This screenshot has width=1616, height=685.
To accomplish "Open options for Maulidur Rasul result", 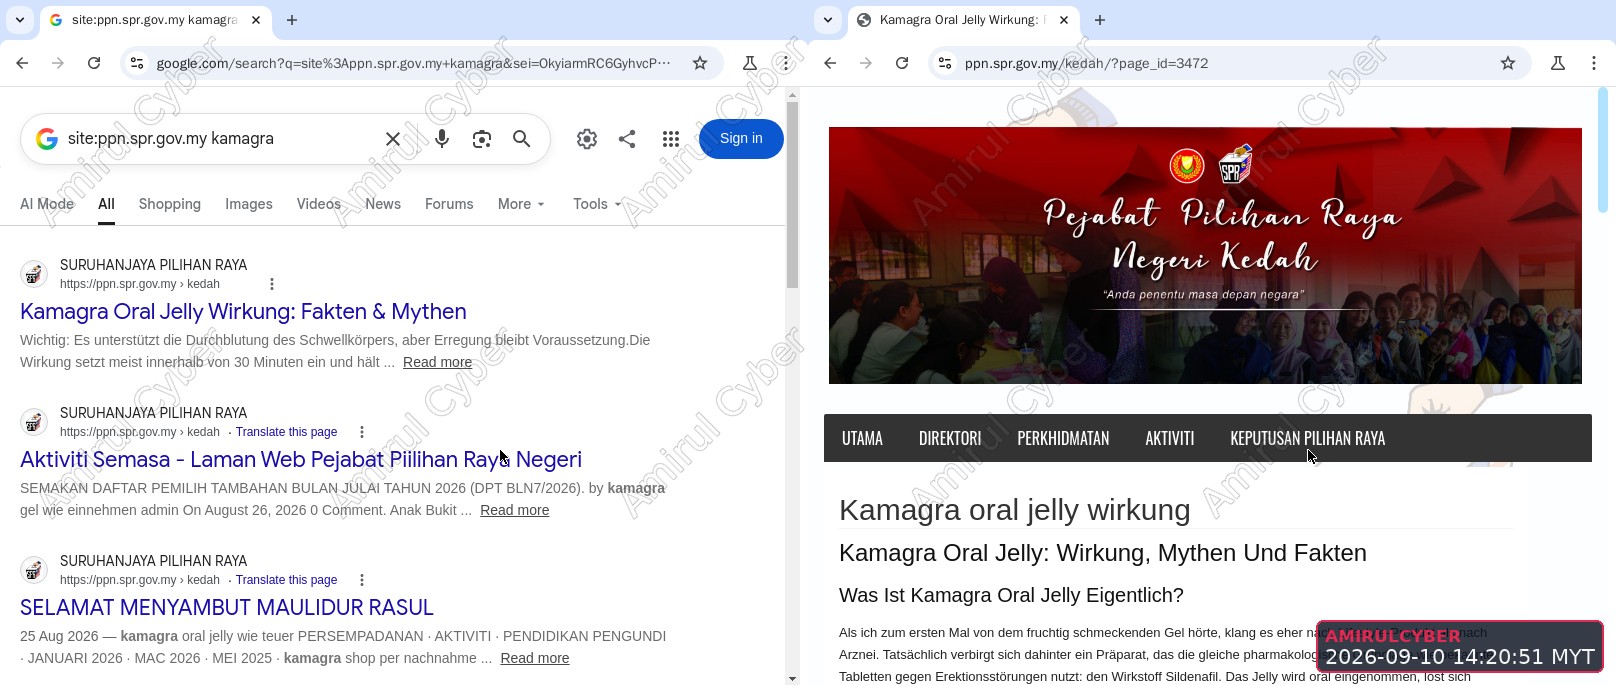I will pos(362,580).
